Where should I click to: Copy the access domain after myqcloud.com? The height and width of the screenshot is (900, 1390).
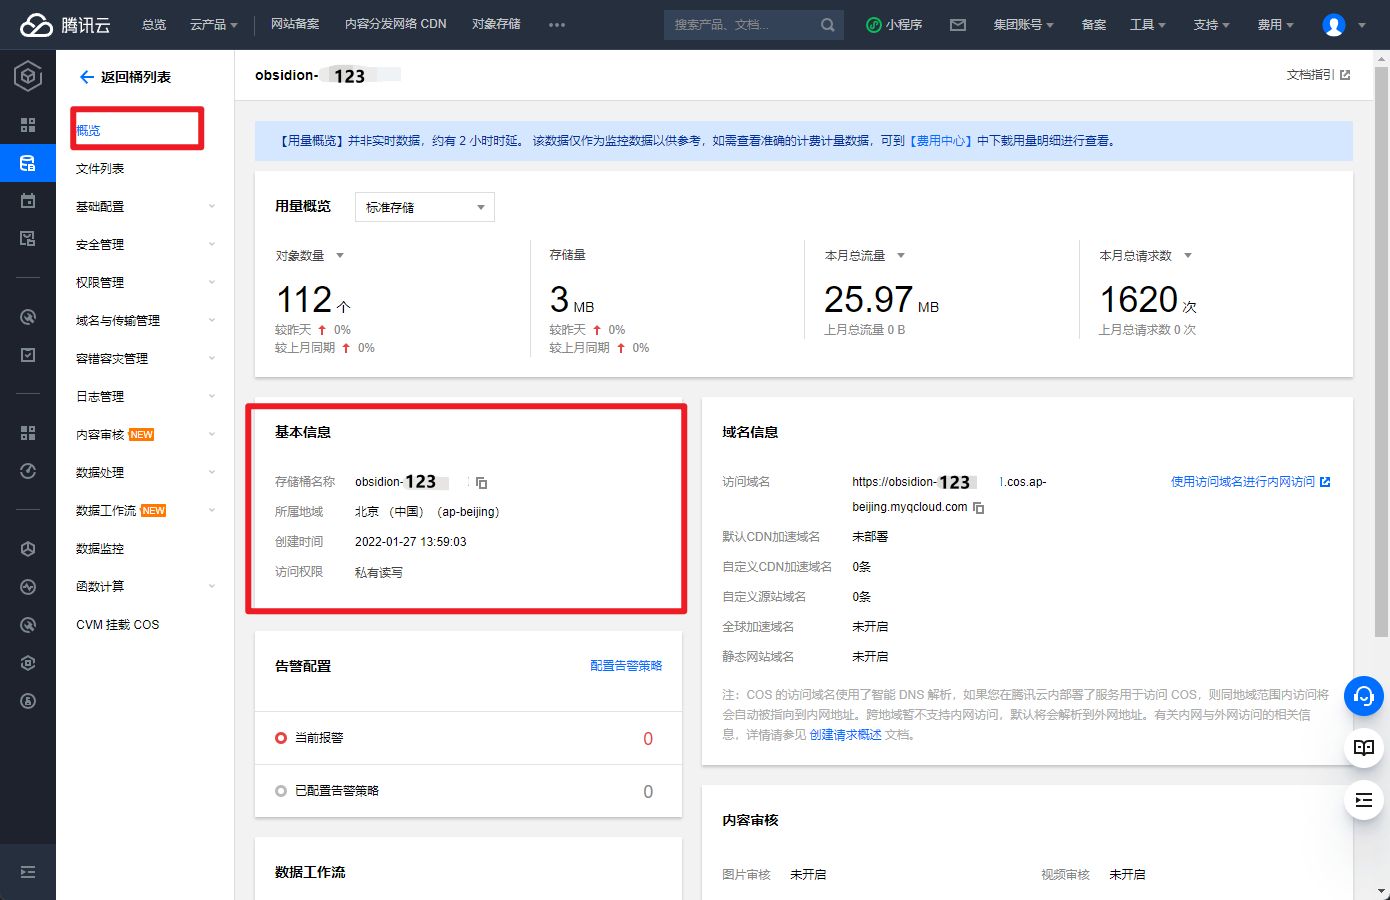tap(979, 508)
